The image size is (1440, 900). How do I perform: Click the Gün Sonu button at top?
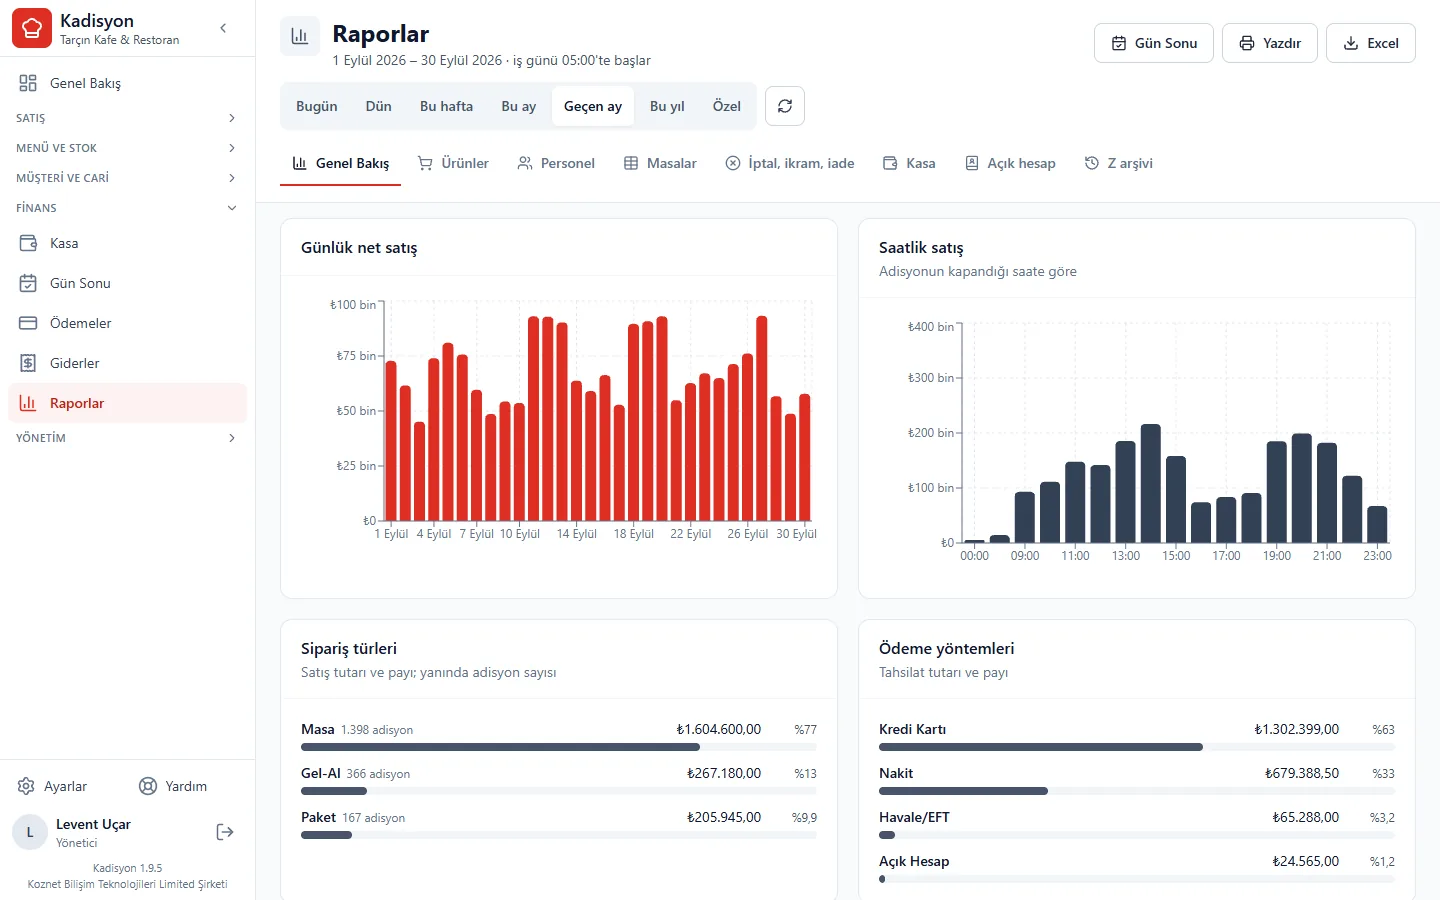[x=1154, y=43]
